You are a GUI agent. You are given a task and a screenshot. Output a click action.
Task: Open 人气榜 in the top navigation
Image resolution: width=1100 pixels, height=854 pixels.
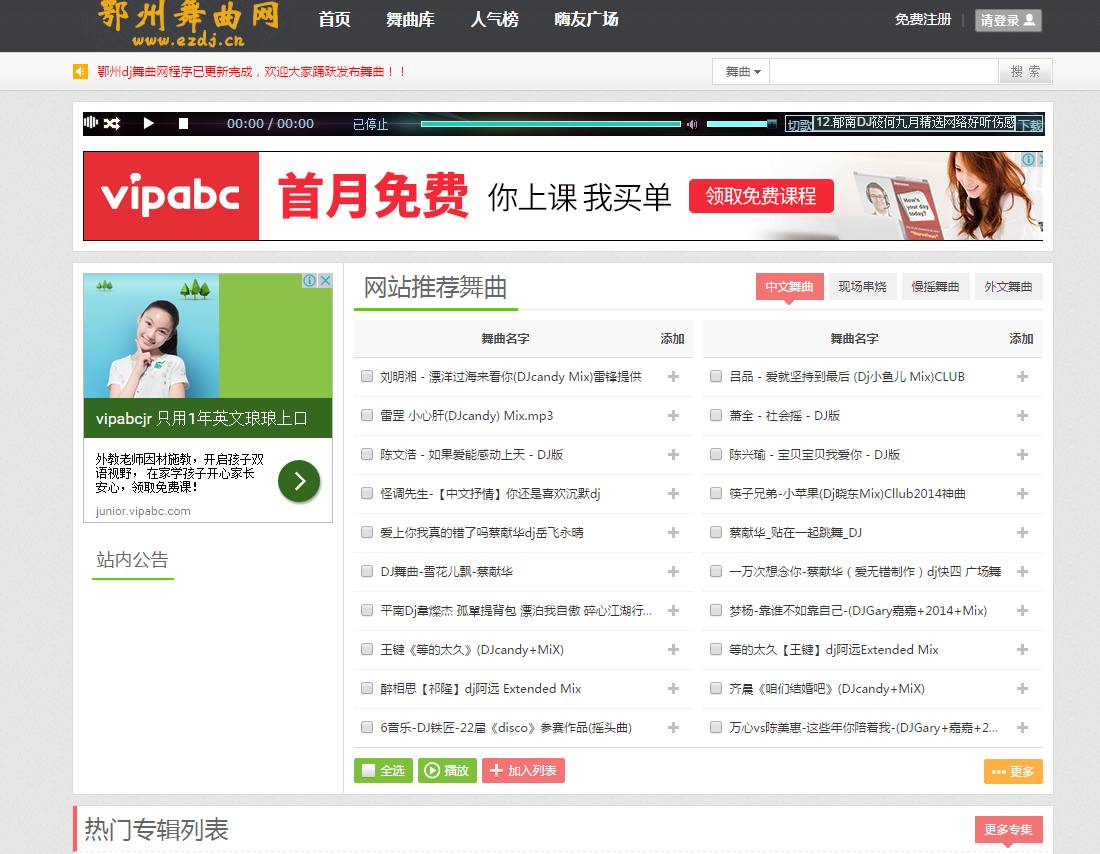click(x=494, y=20)
